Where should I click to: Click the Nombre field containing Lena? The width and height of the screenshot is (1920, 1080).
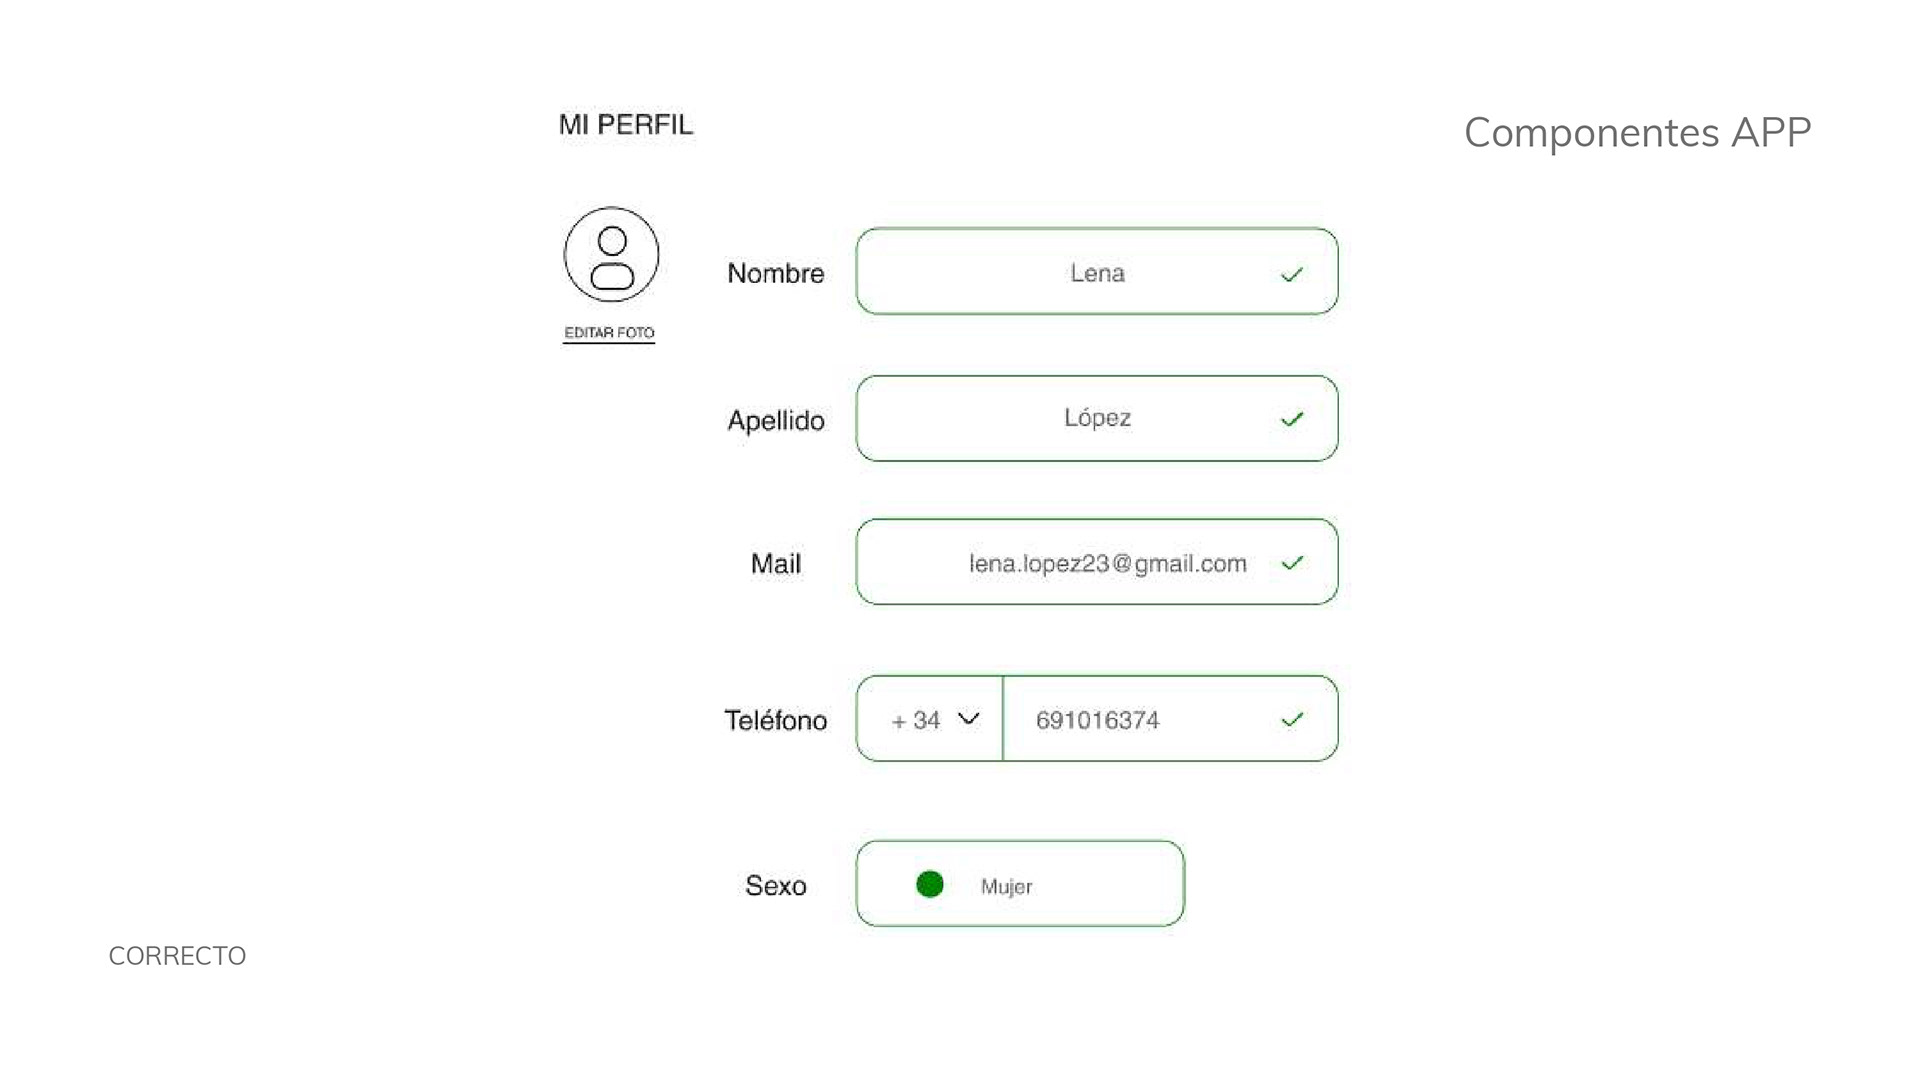coord(1097,272)
